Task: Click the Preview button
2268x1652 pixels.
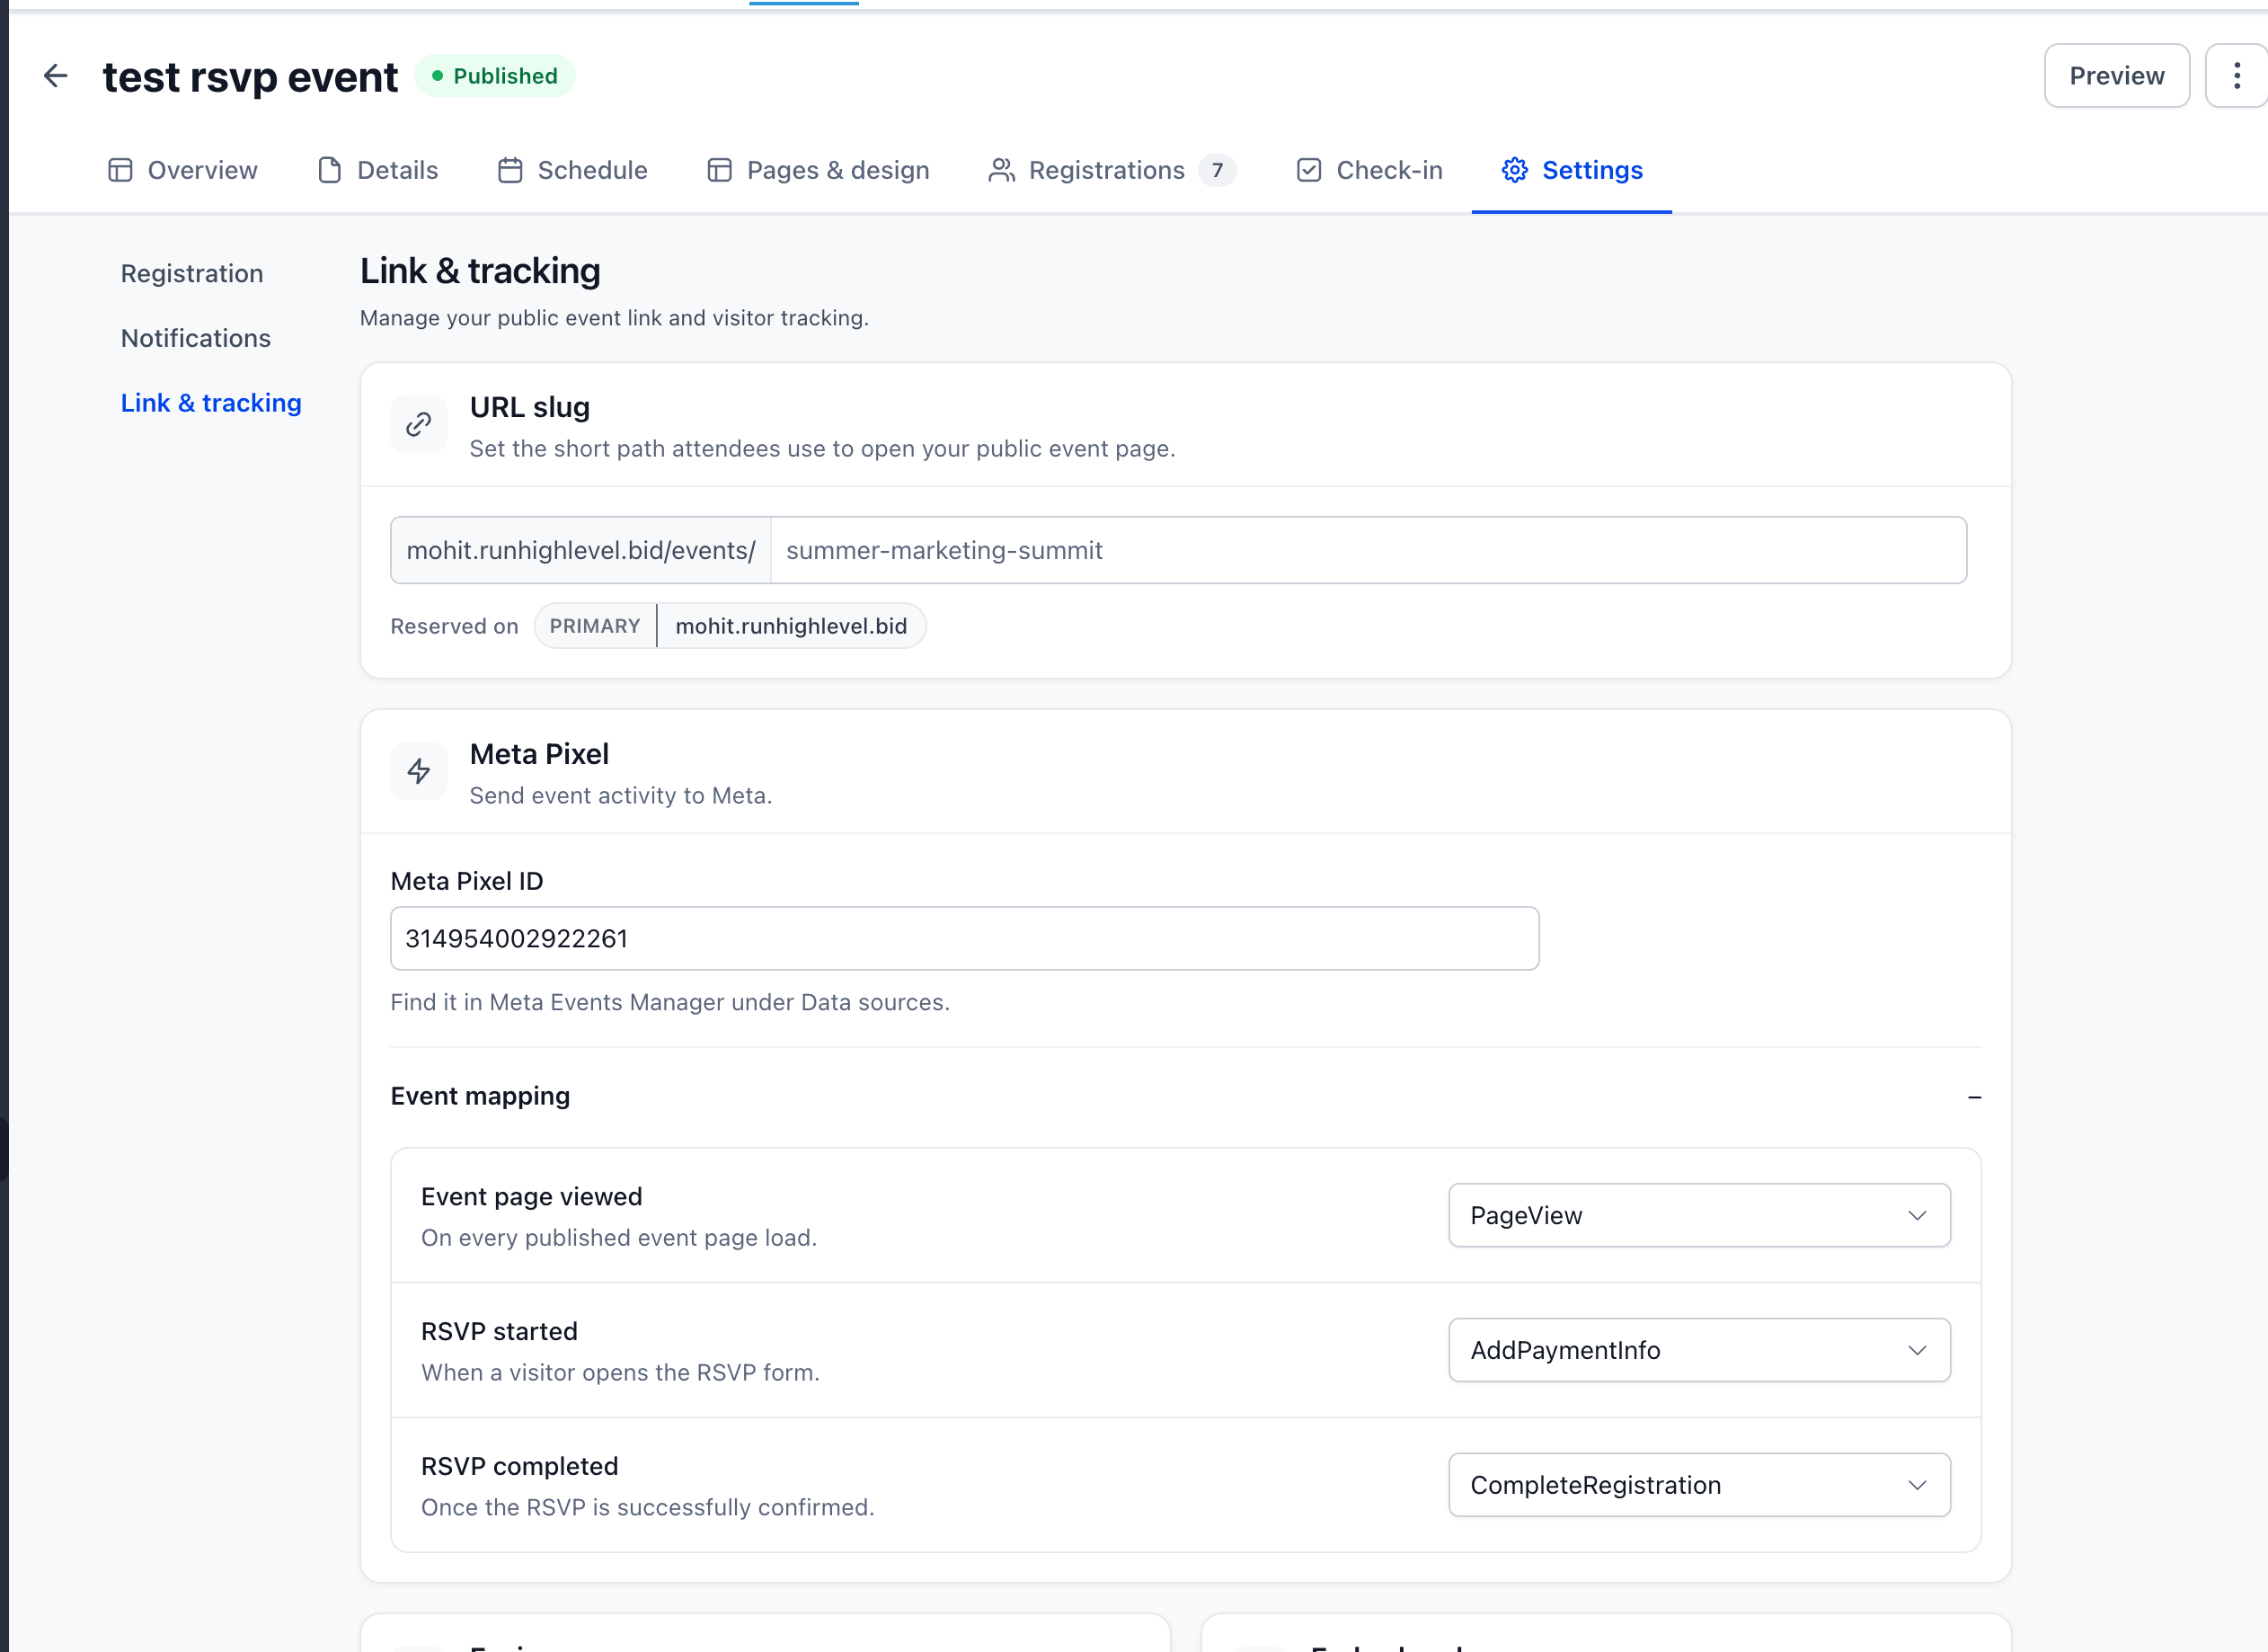Action: 2116,76
